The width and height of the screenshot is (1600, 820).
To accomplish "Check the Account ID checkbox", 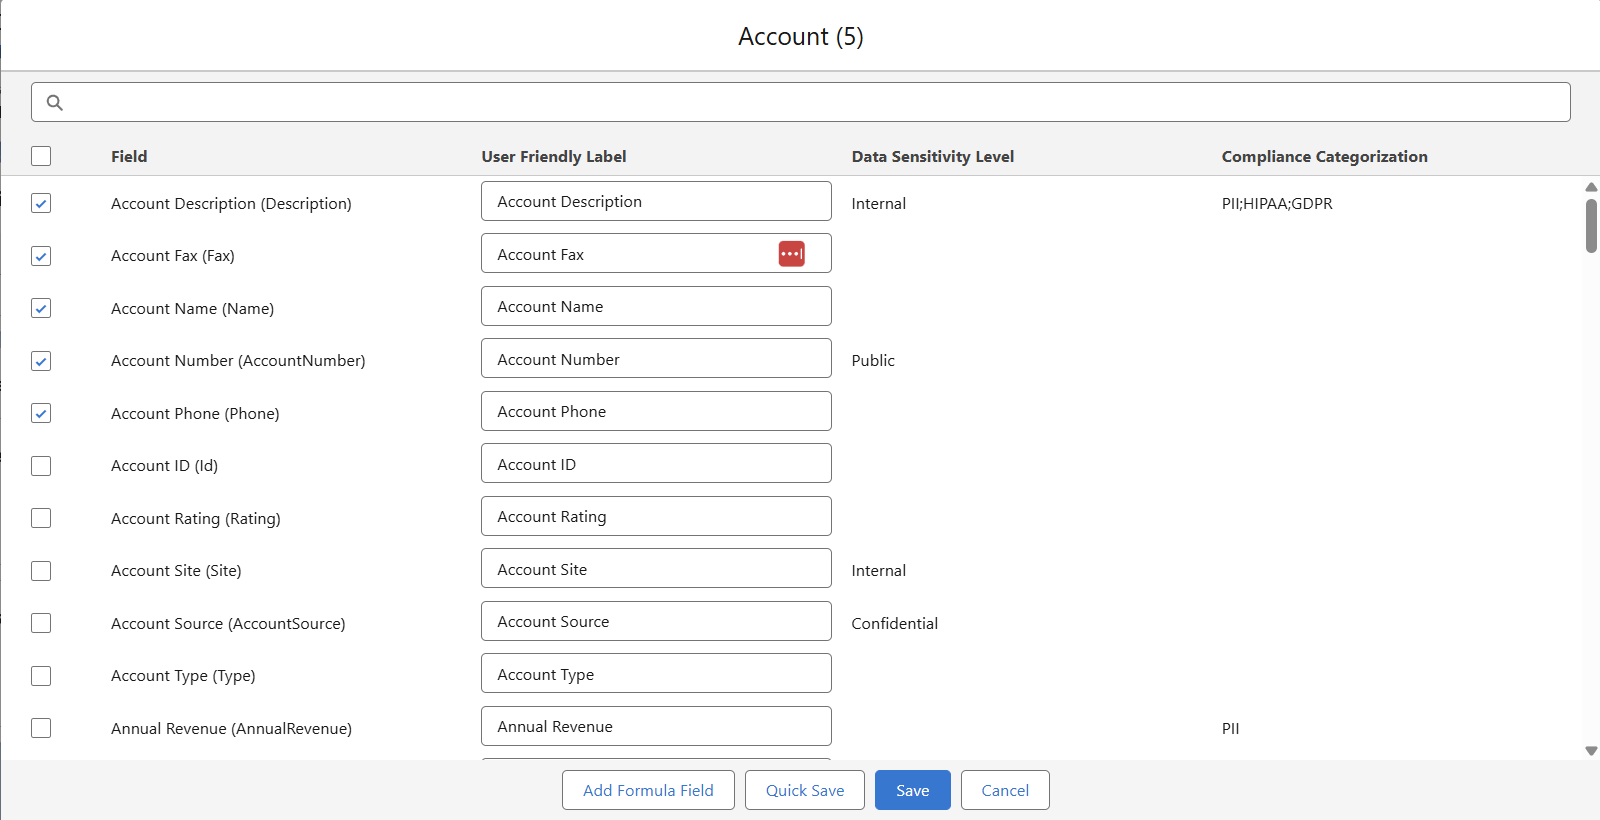I will coord(41,466).
